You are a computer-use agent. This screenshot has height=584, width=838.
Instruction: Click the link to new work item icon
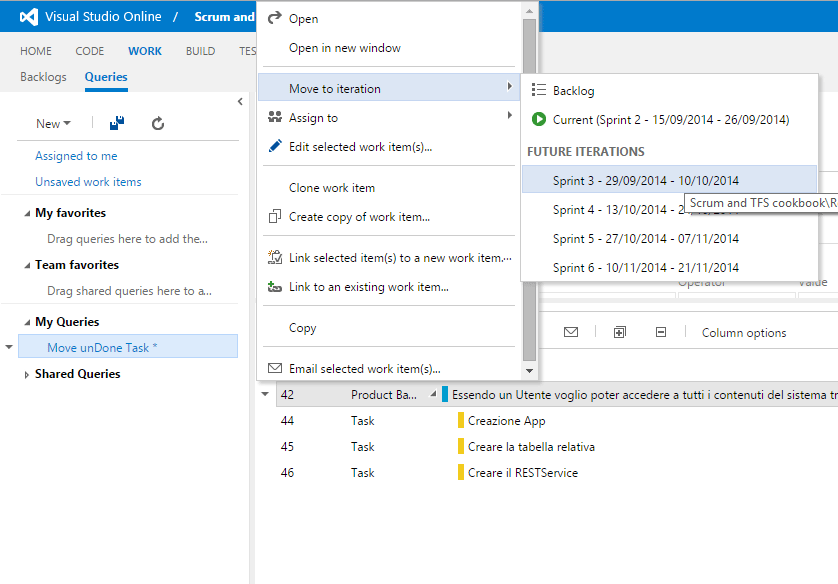click(275, 257)
